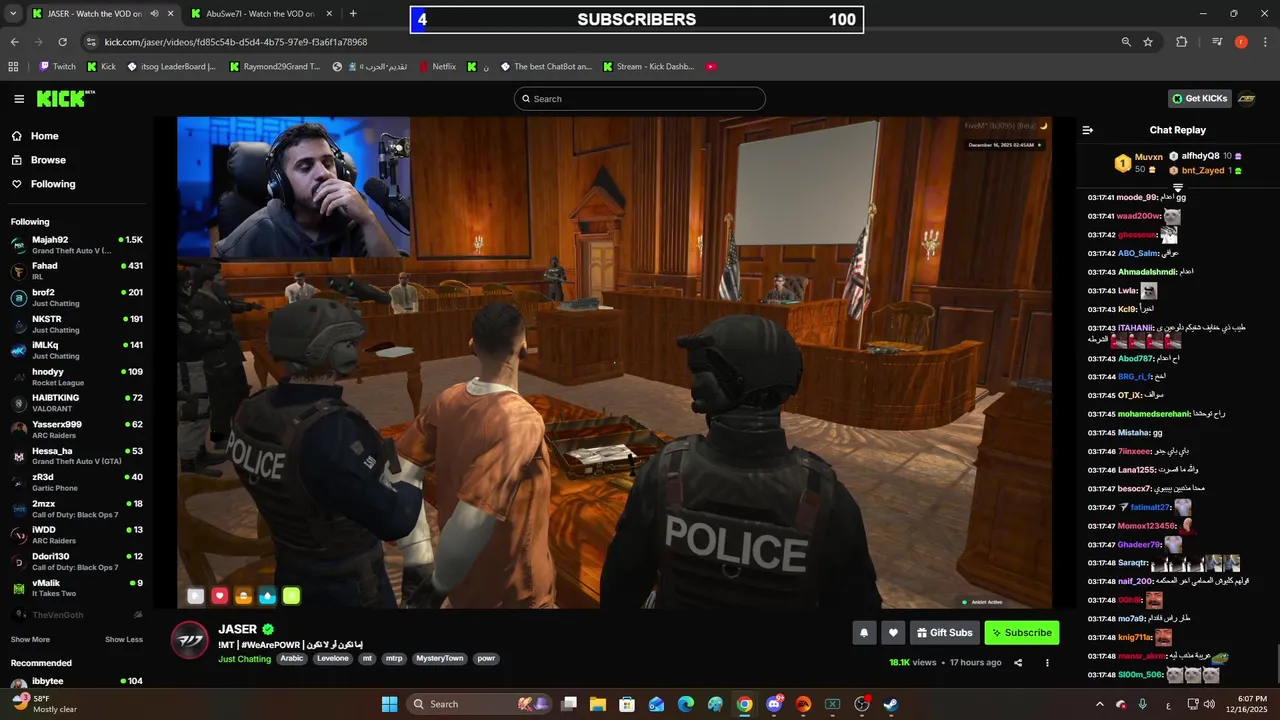Open the tab search dropdown arrow

tap(12, 14)
